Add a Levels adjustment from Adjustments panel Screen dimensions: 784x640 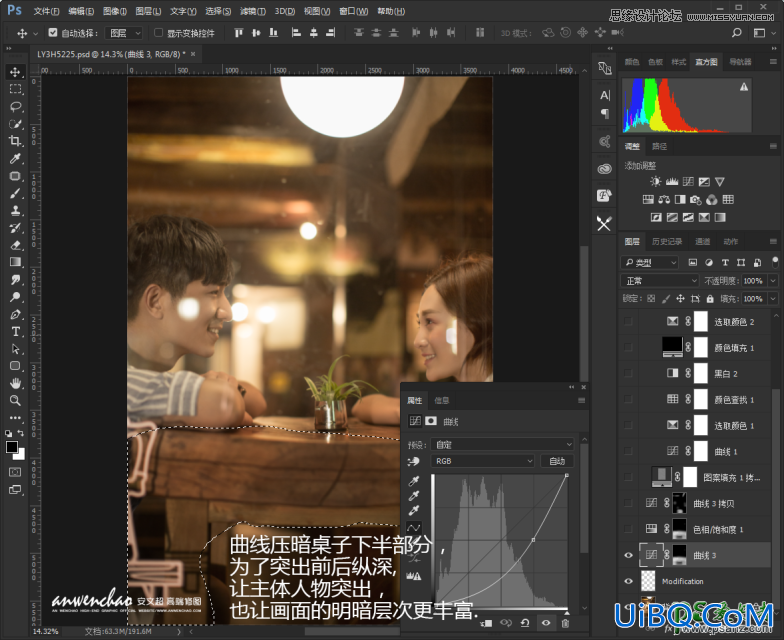tap(672, 182)
